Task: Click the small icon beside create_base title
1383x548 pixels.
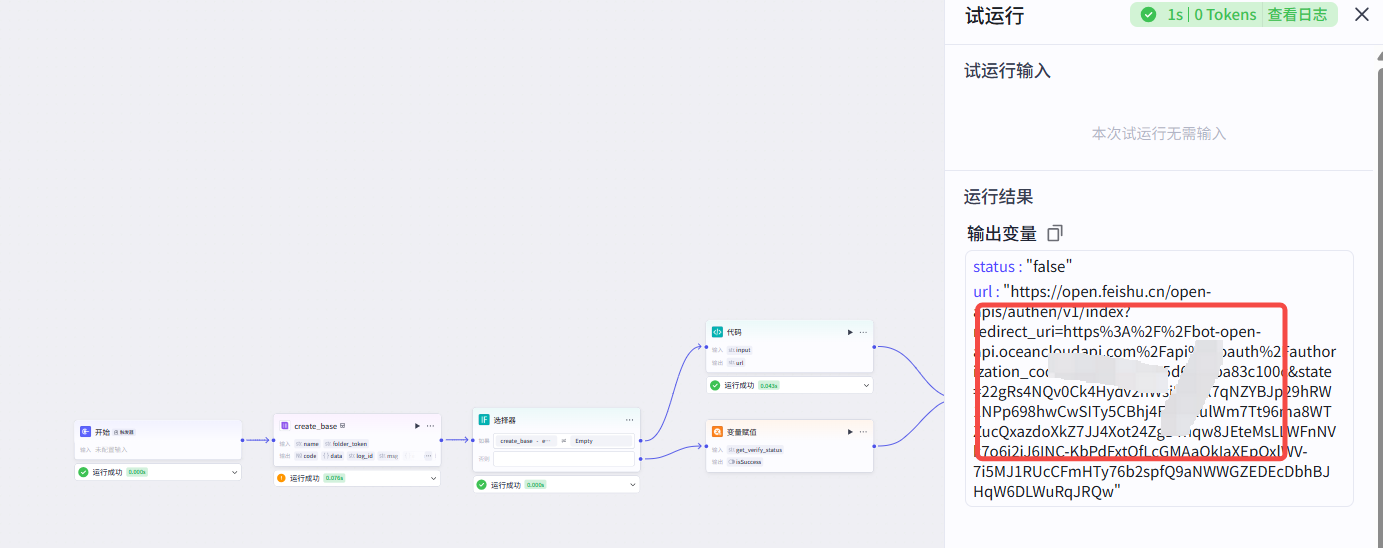Action: tap(342, 425)
